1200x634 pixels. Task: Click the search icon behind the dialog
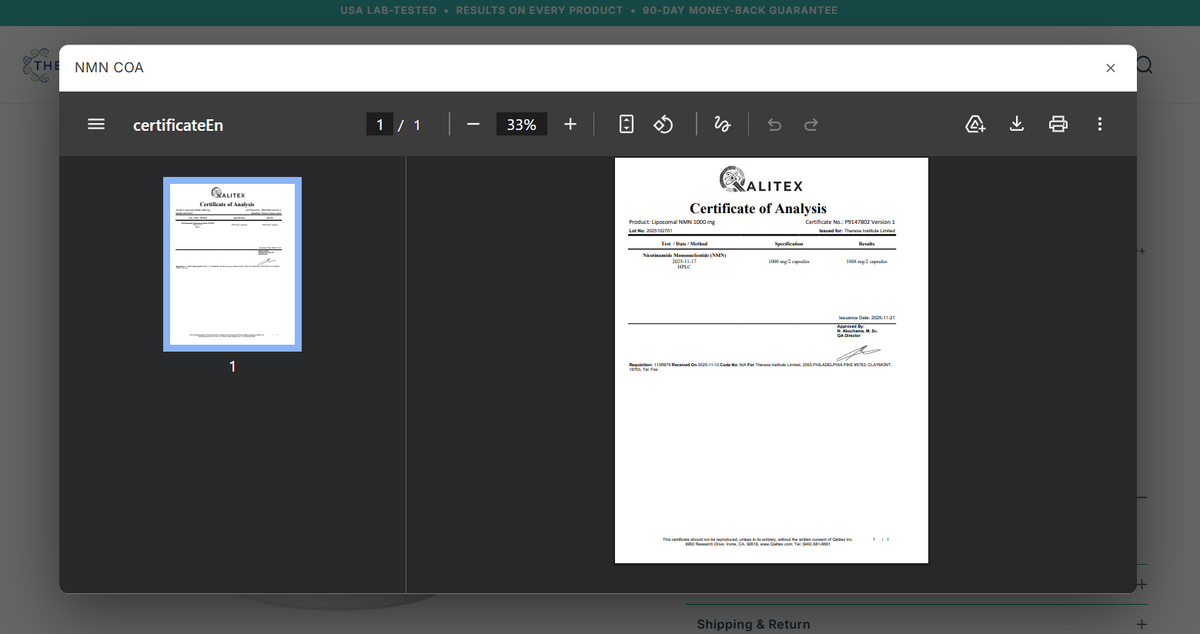point(1144,66)
